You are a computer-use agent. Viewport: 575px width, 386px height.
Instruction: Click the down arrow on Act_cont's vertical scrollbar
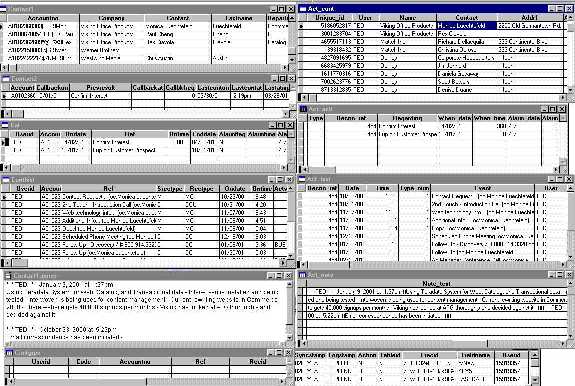(x=570, y=89)
